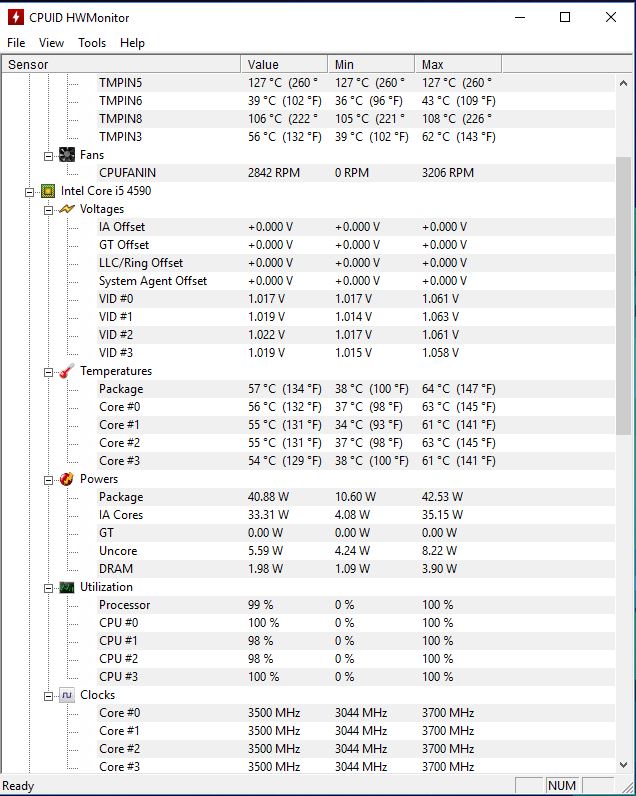Click the Intel Core i5 4590 chip icon
Screen dimensions: 636x796
[x=48, y=191]
